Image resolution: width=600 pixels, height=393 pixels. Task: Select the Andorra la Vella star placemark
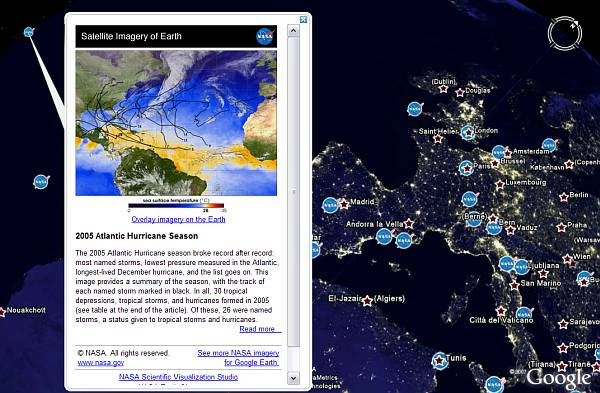tap(409, 223)
